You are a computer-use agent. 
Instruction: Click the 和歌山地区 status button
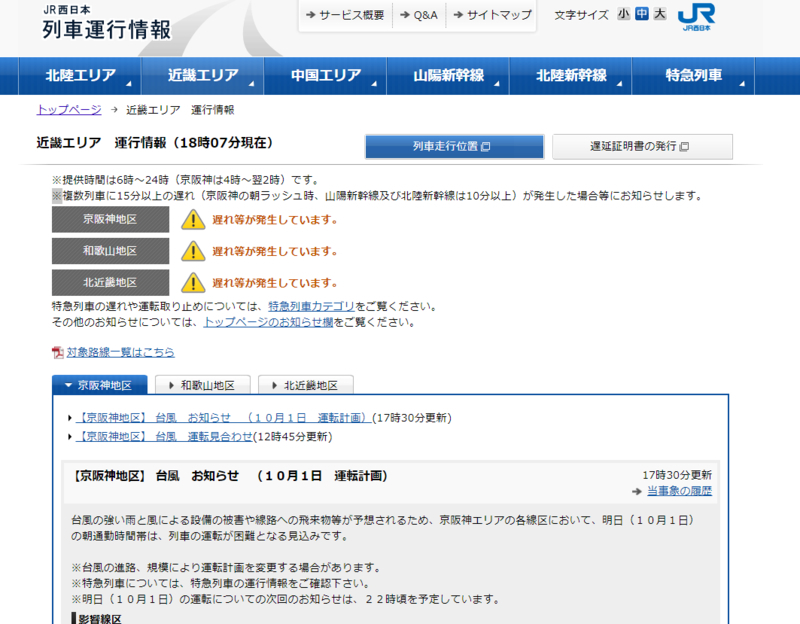click(110, 251)
